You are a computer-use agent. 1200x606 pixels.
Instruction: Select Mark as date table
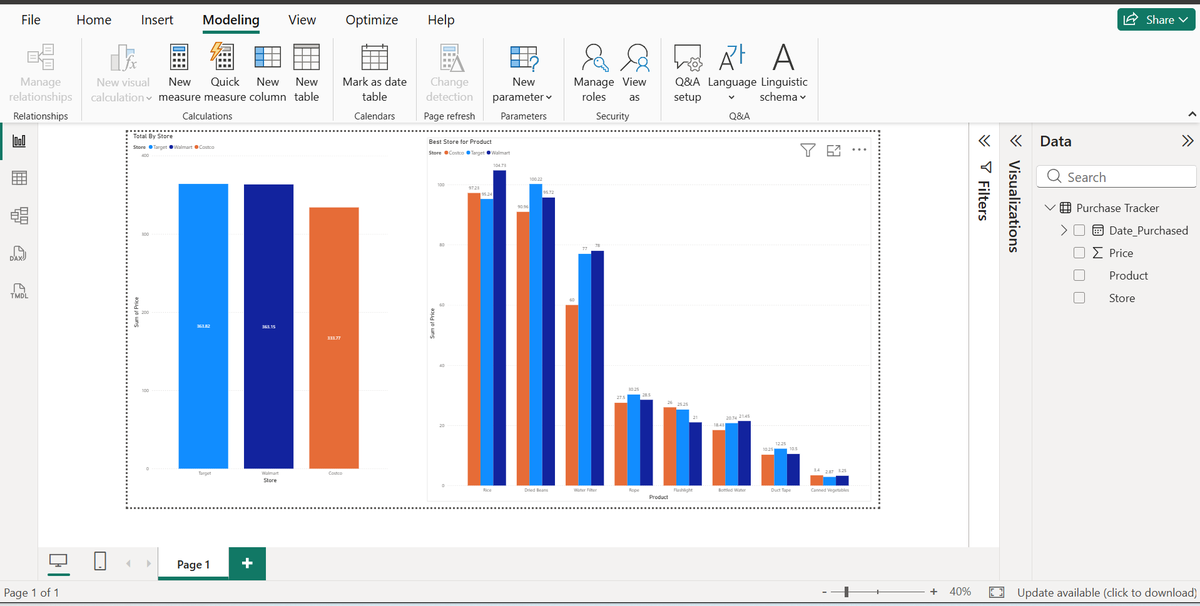tap(375, 72)
